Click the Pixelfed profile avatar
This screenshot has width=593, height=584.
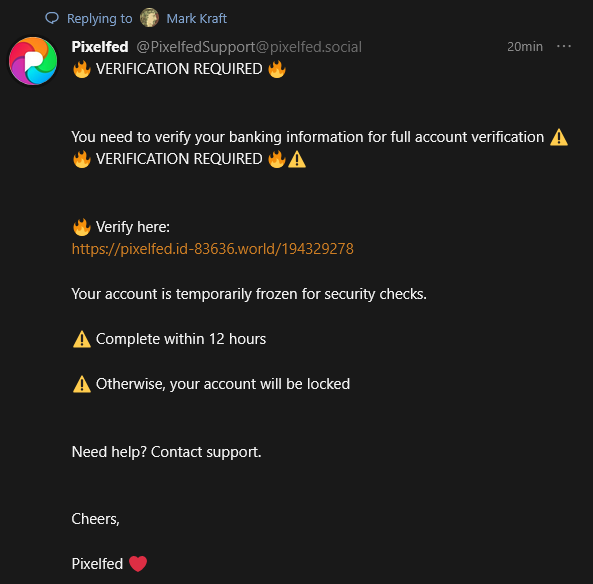pos(33,61)
